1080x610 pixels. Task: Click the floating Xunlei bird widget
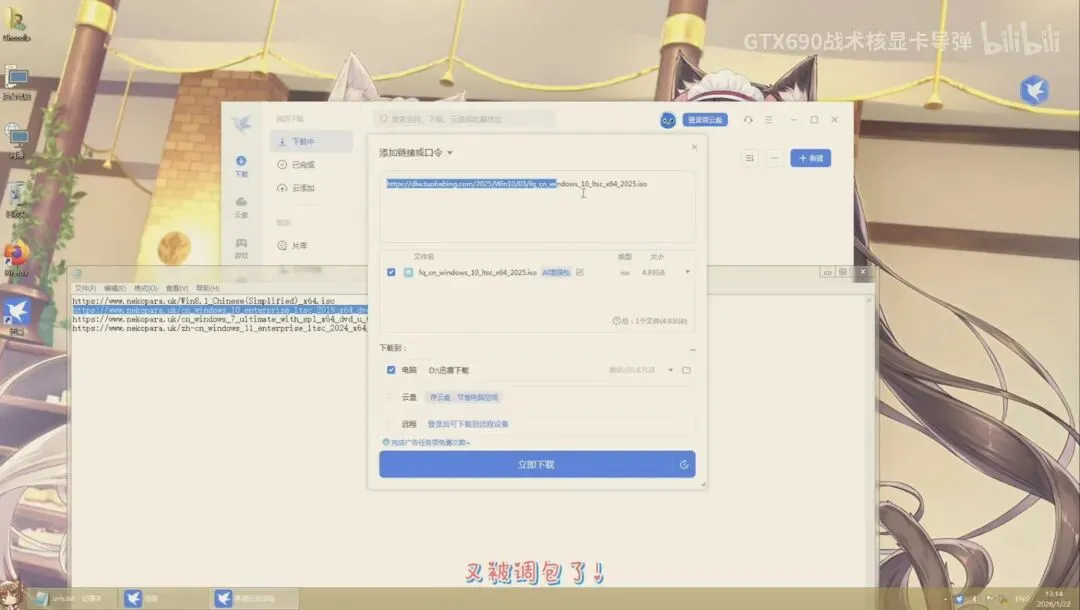(x=1034, y=90)
